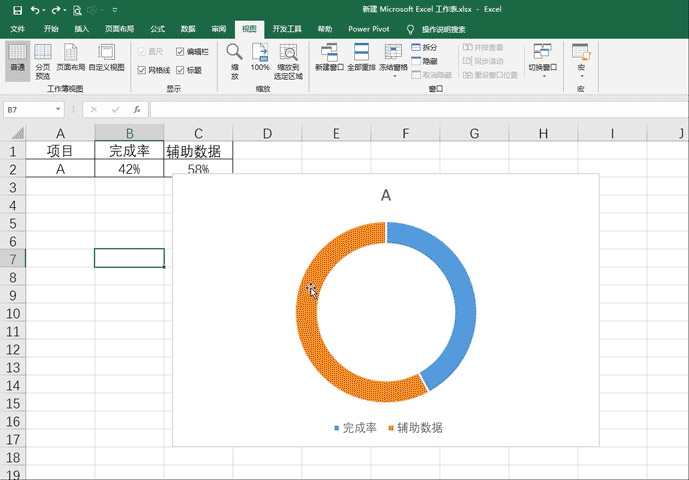Image resolution: width=689 pixels, height=480 pixels.
Task: Click 取消隐藏 unhide window
Action: click(x=432, y=75)
